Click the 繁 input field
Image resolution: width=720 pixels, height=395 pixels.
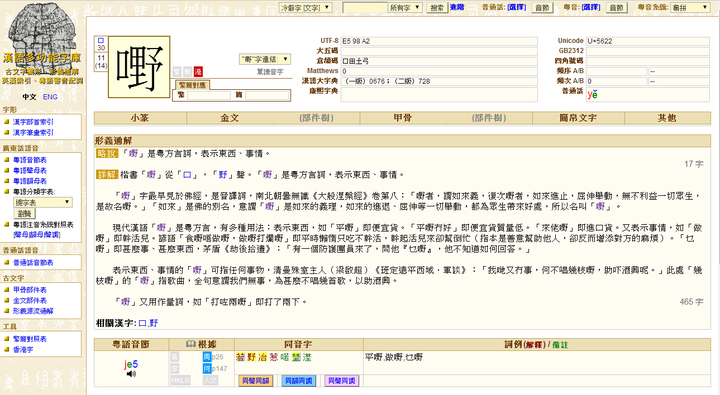209,96
